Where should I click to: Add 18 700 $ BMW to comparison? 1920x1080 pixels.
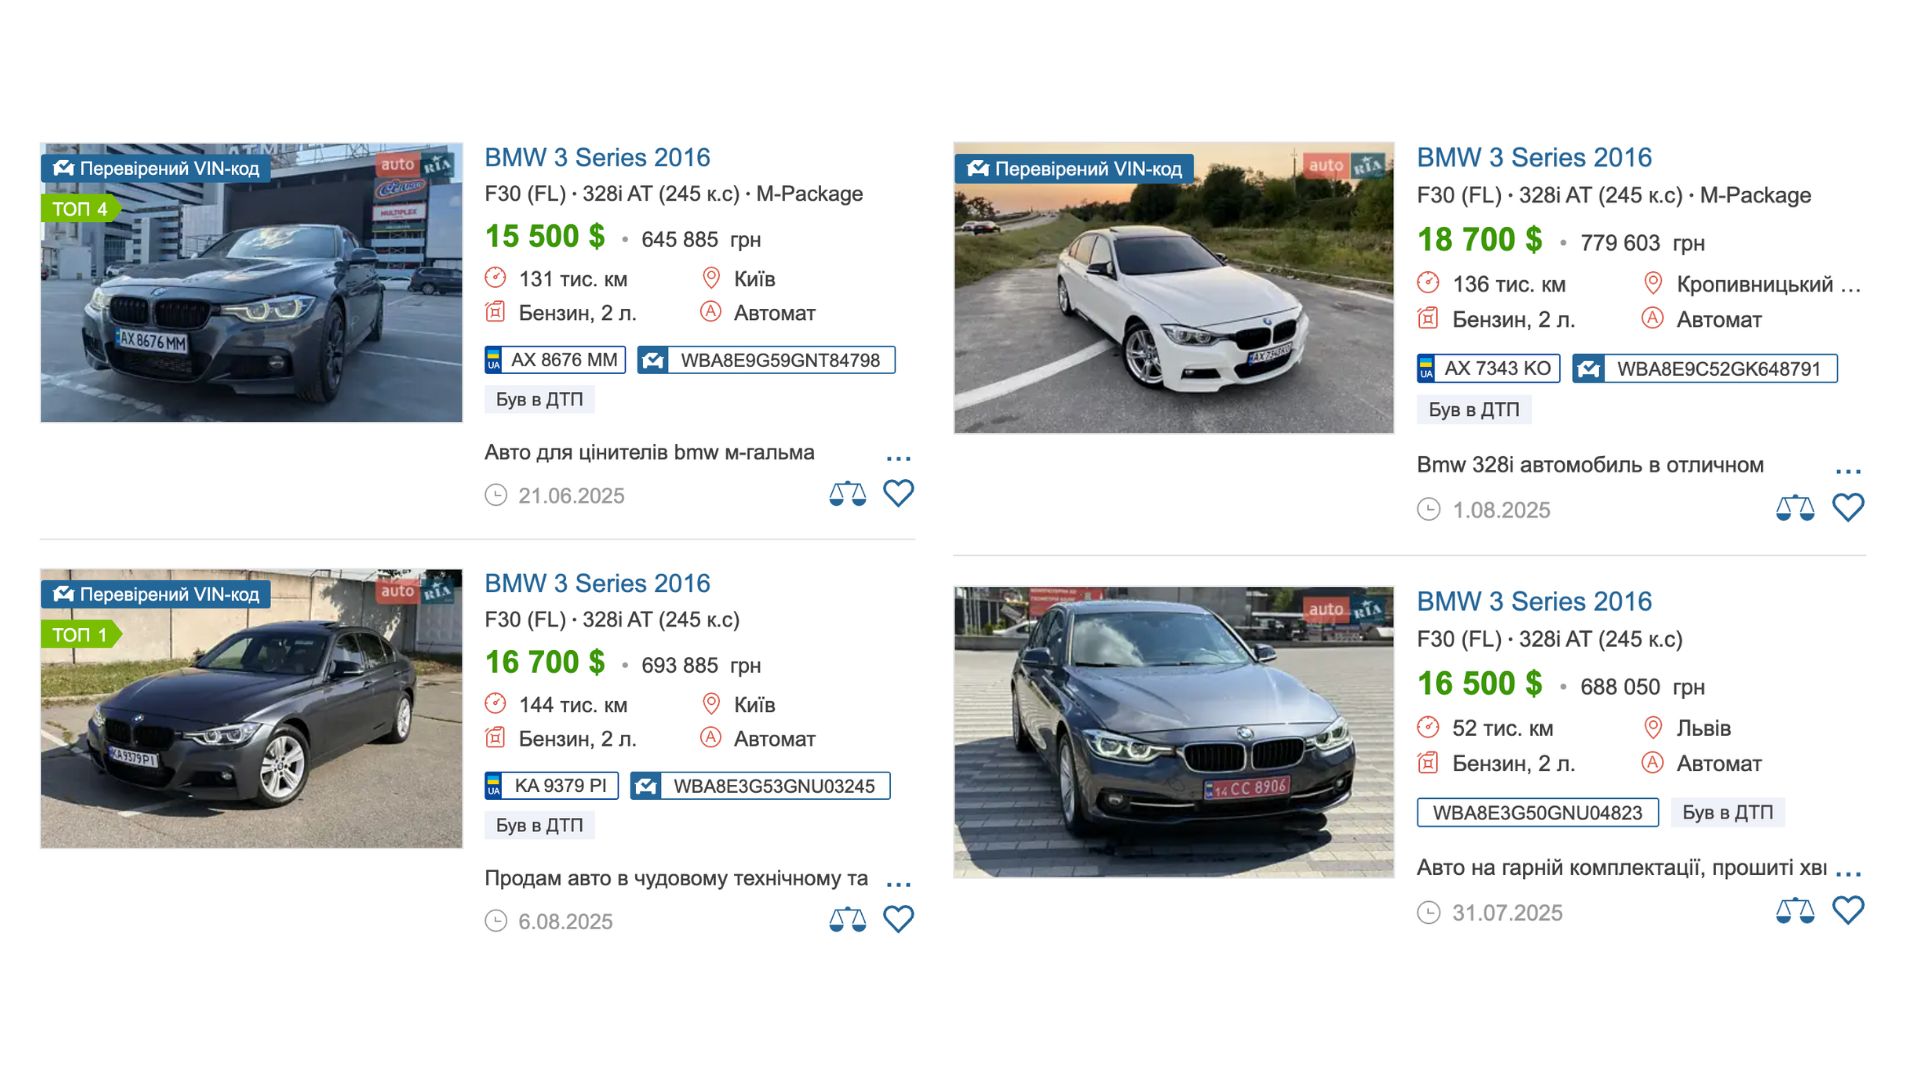point(1794,508)
